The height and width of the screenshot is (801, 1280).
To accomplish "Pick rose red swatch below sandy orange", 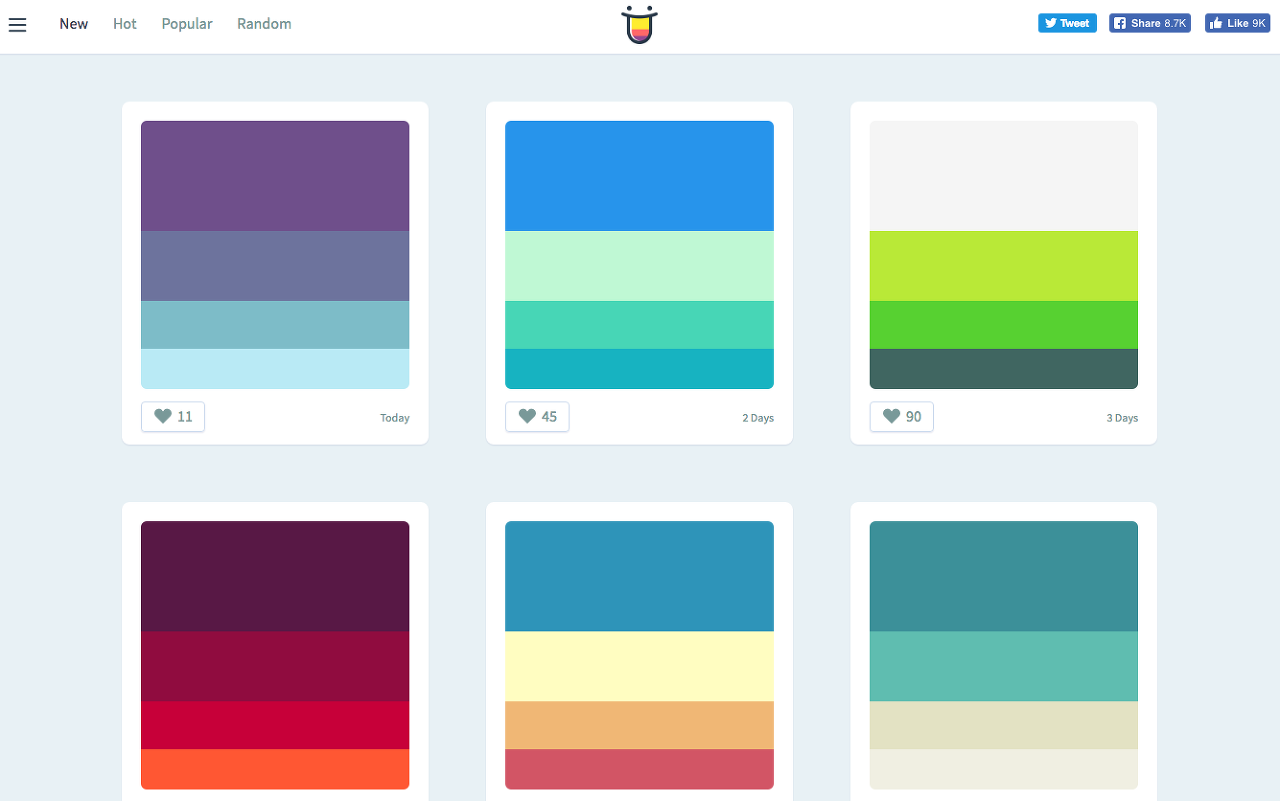I will [x=639, y=769].
